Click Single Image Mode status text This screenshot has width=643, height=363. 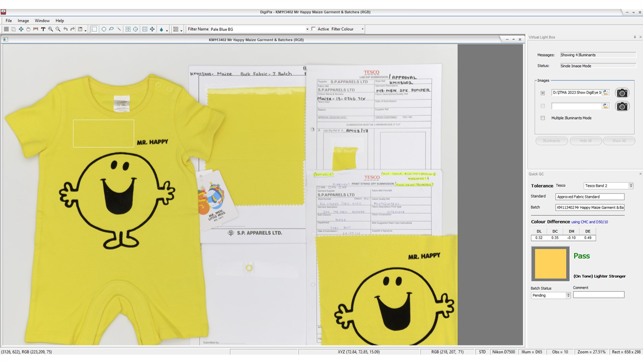click(x=576, y=66)
